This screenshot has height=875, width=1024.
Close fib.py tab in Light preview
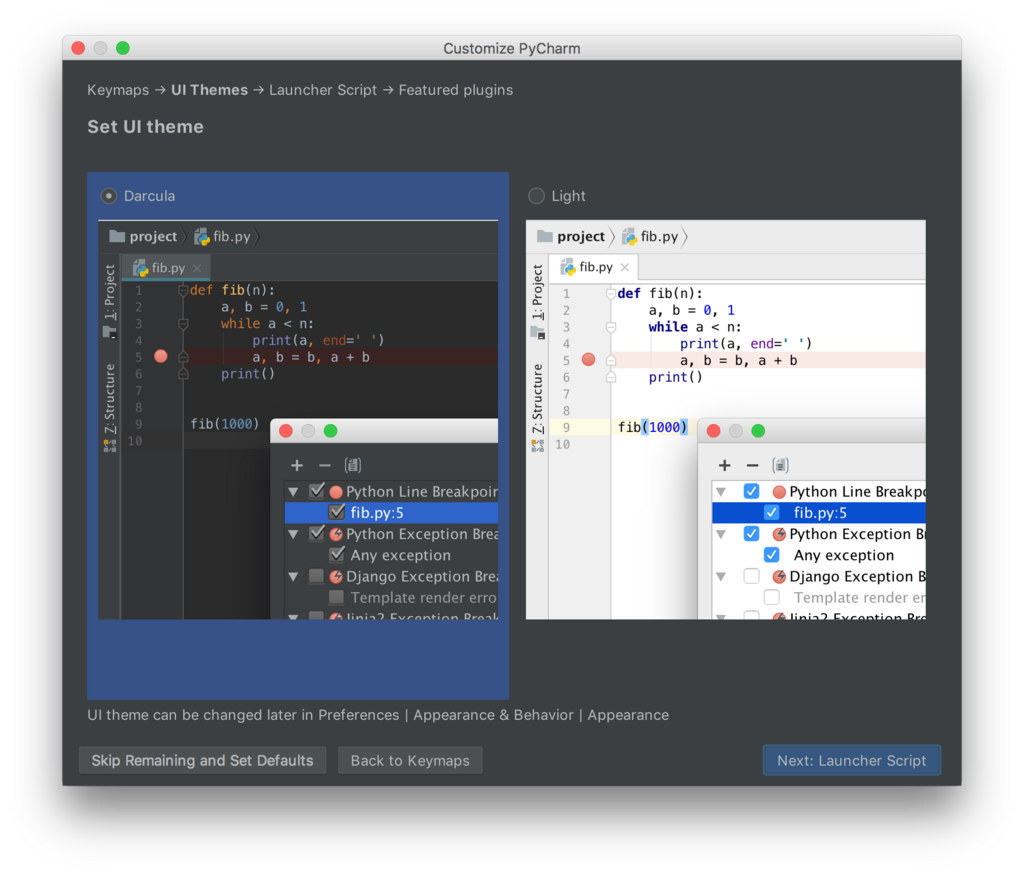pos(625,267)
